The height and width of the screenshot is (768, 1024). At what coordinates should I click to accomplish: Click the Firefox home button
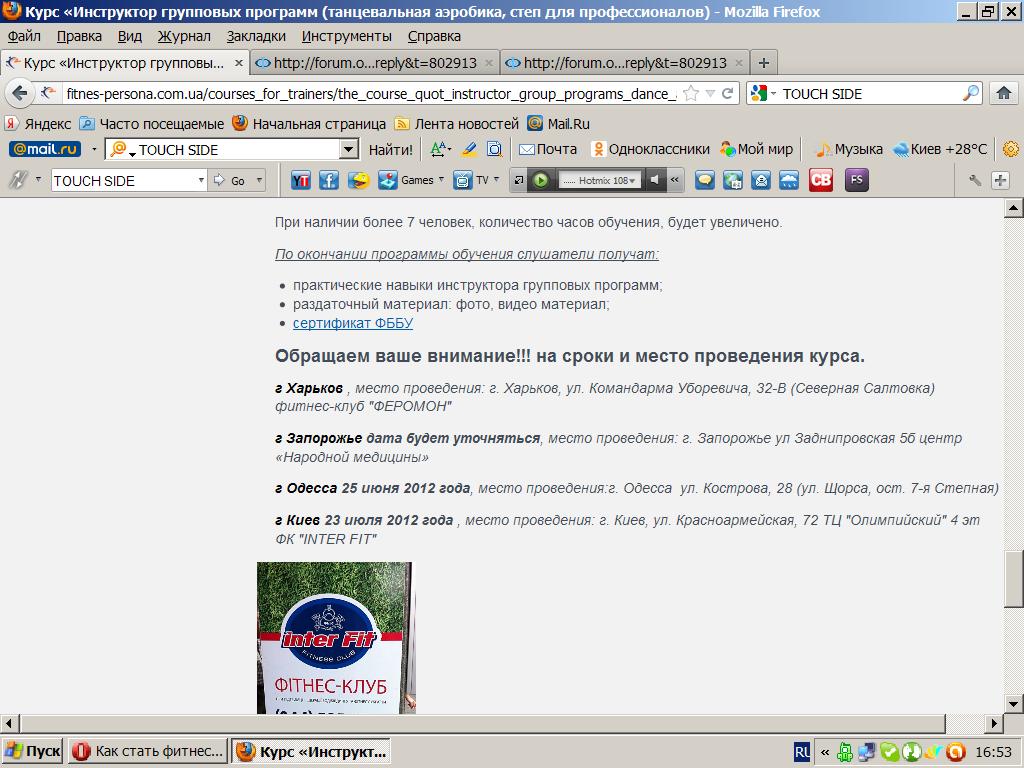coord(1004,93)
